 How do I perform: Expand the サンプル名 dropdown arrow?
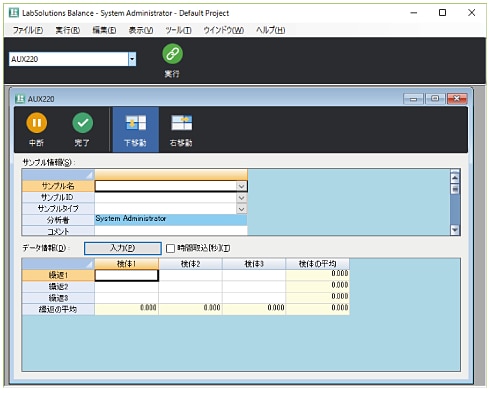[x=242, y=186]
